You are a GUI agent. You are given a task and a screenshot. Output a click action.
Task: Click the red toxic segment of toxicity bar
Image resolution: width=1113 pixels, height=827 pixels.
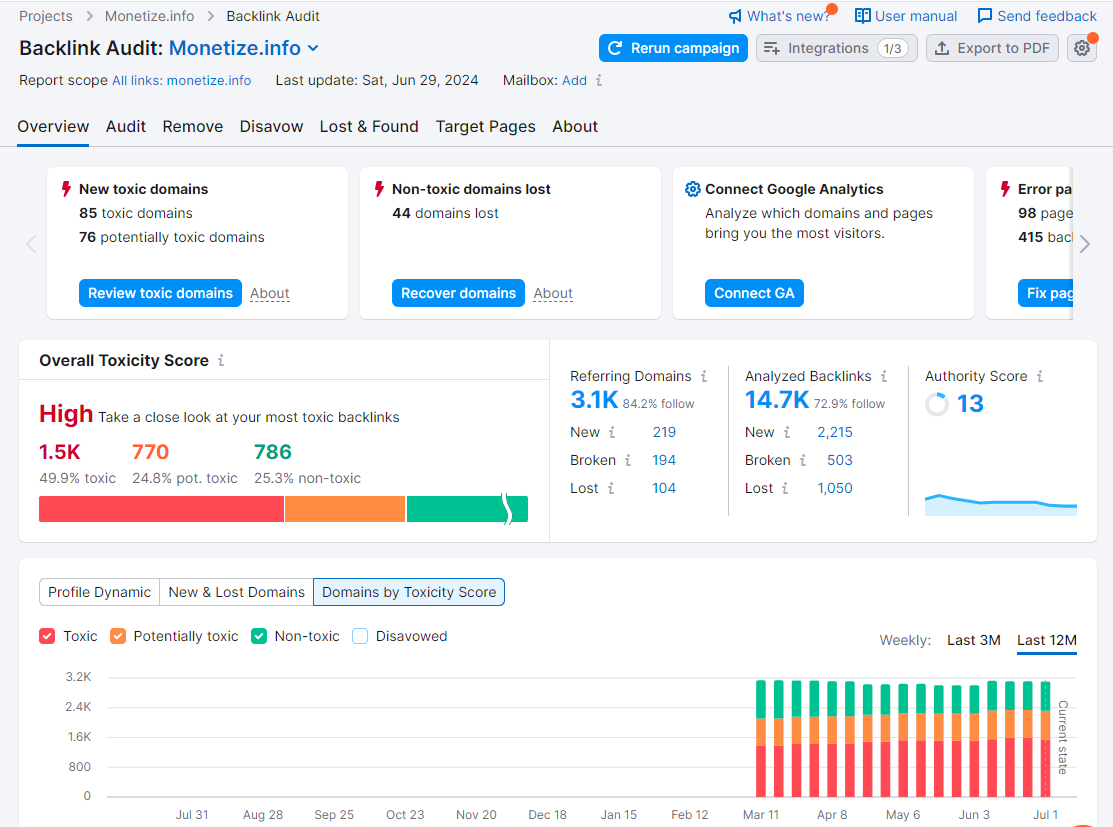[161, 509]
